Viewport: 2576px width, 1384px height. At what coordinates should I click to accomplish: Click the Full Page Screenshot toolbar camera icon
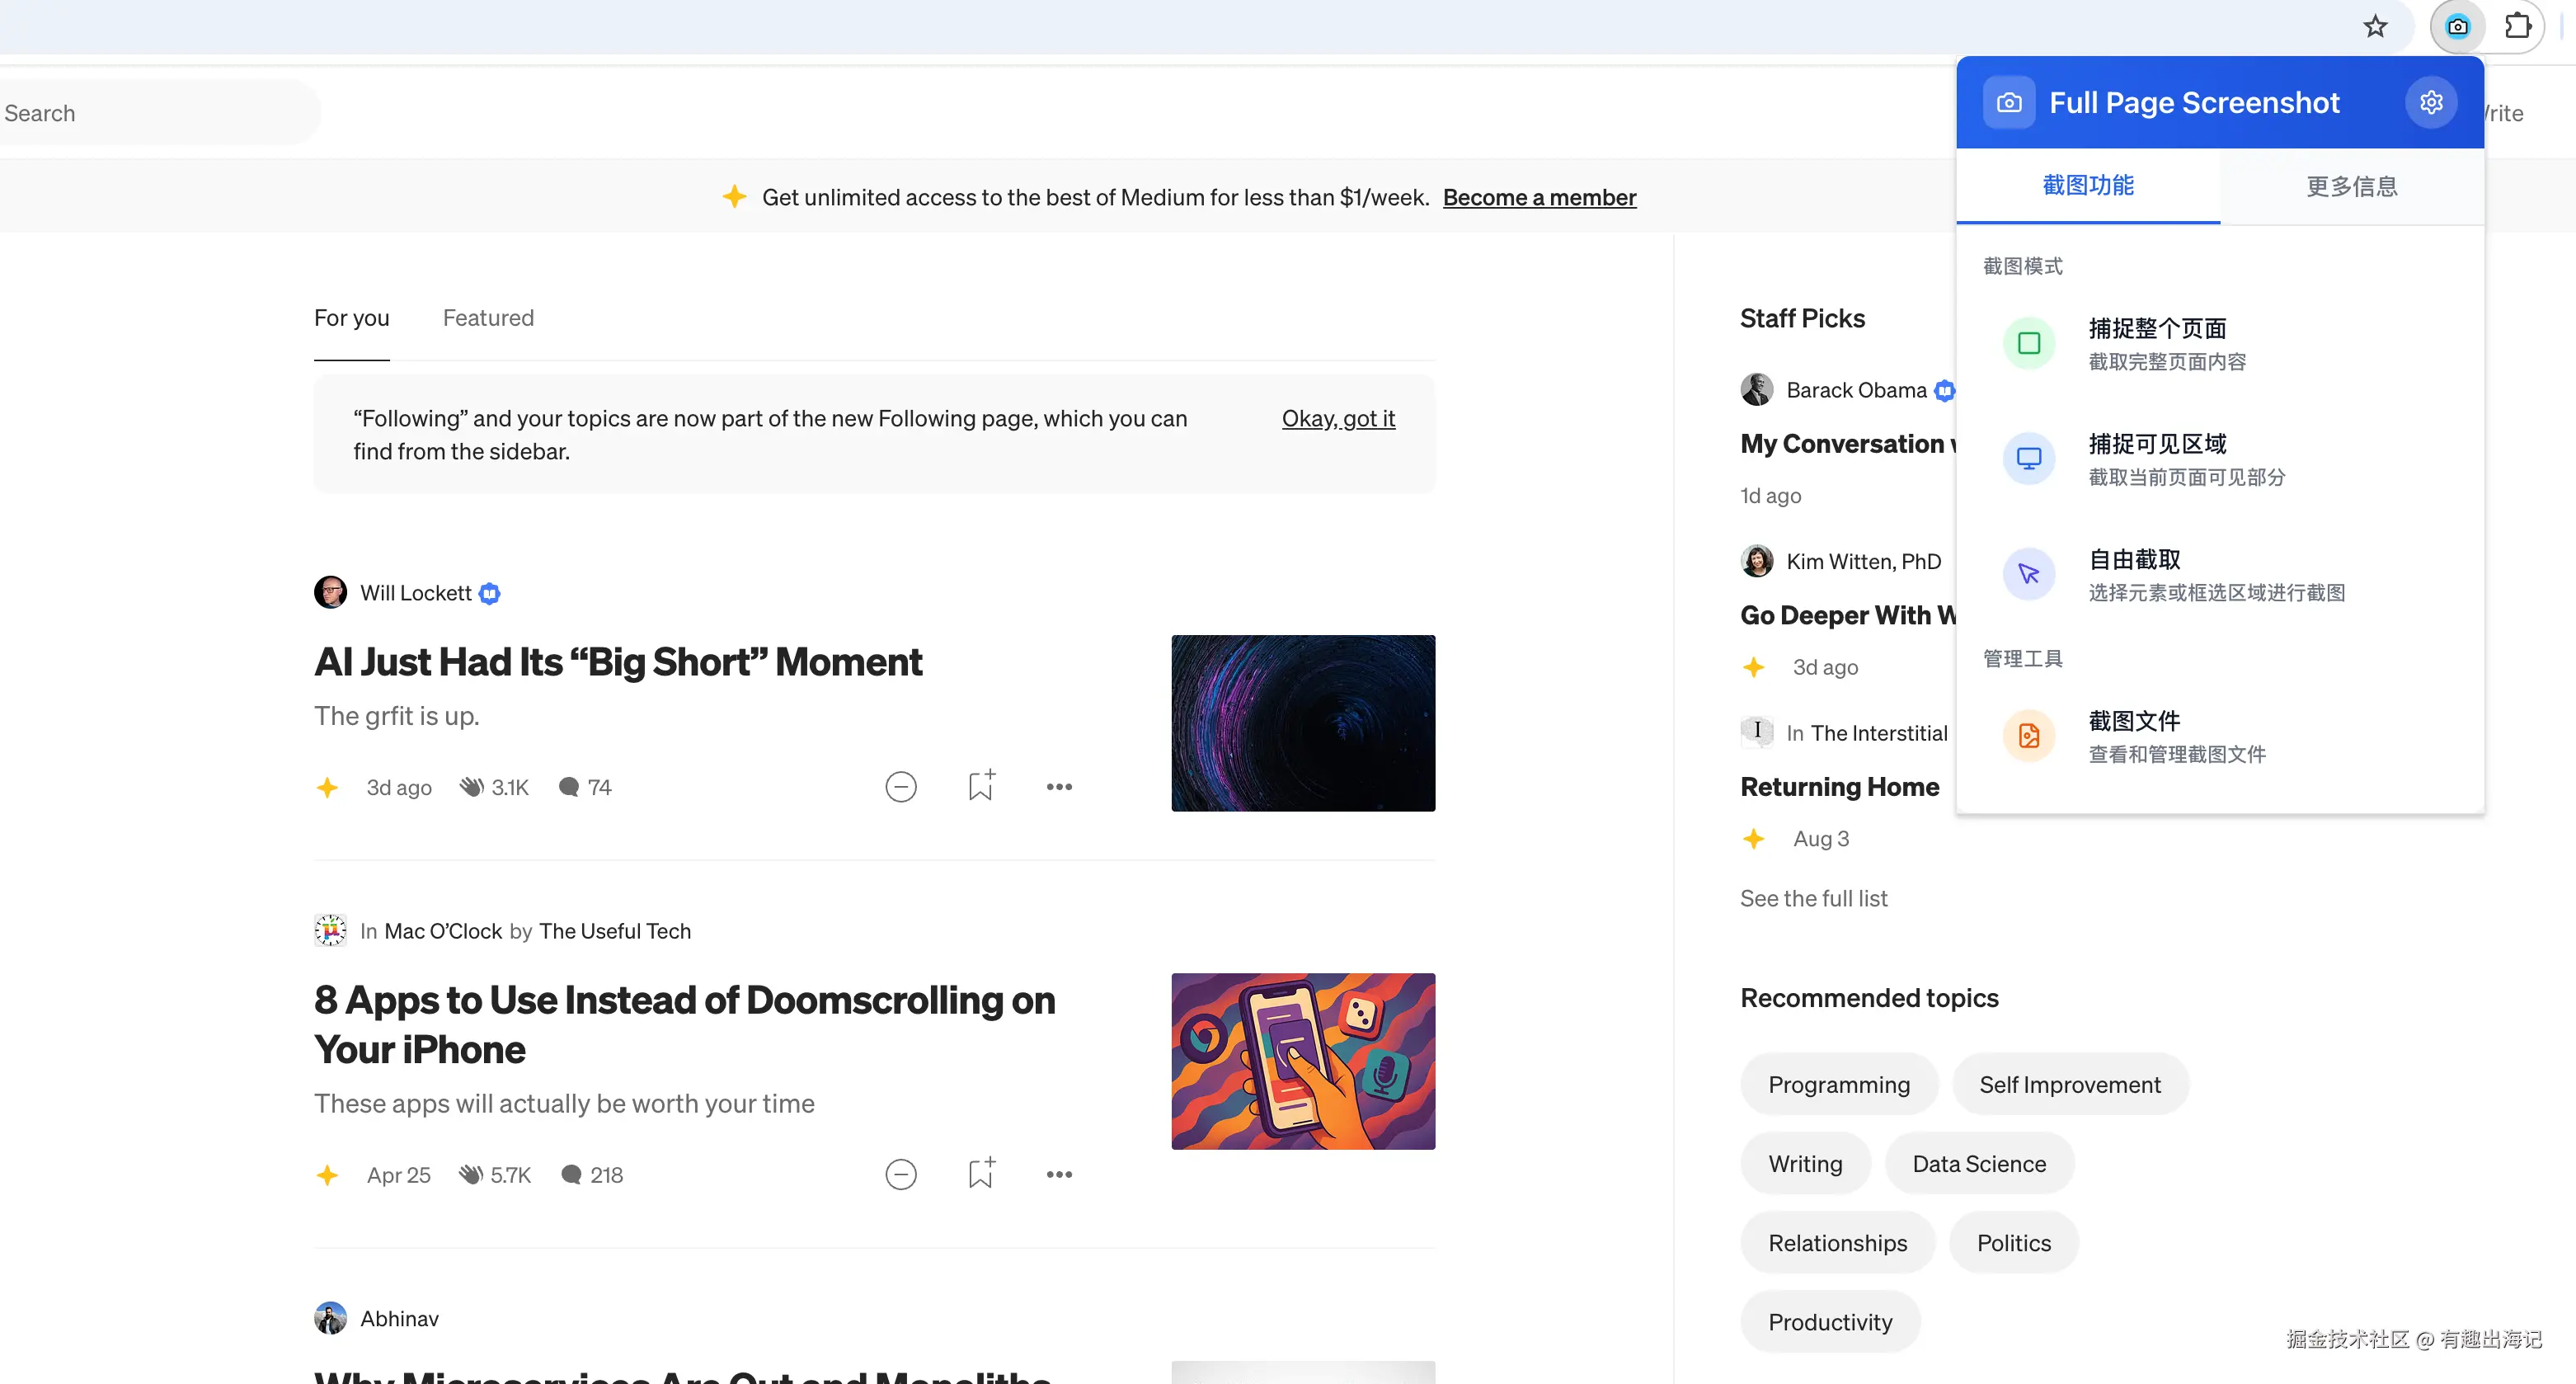[2457, 26]
